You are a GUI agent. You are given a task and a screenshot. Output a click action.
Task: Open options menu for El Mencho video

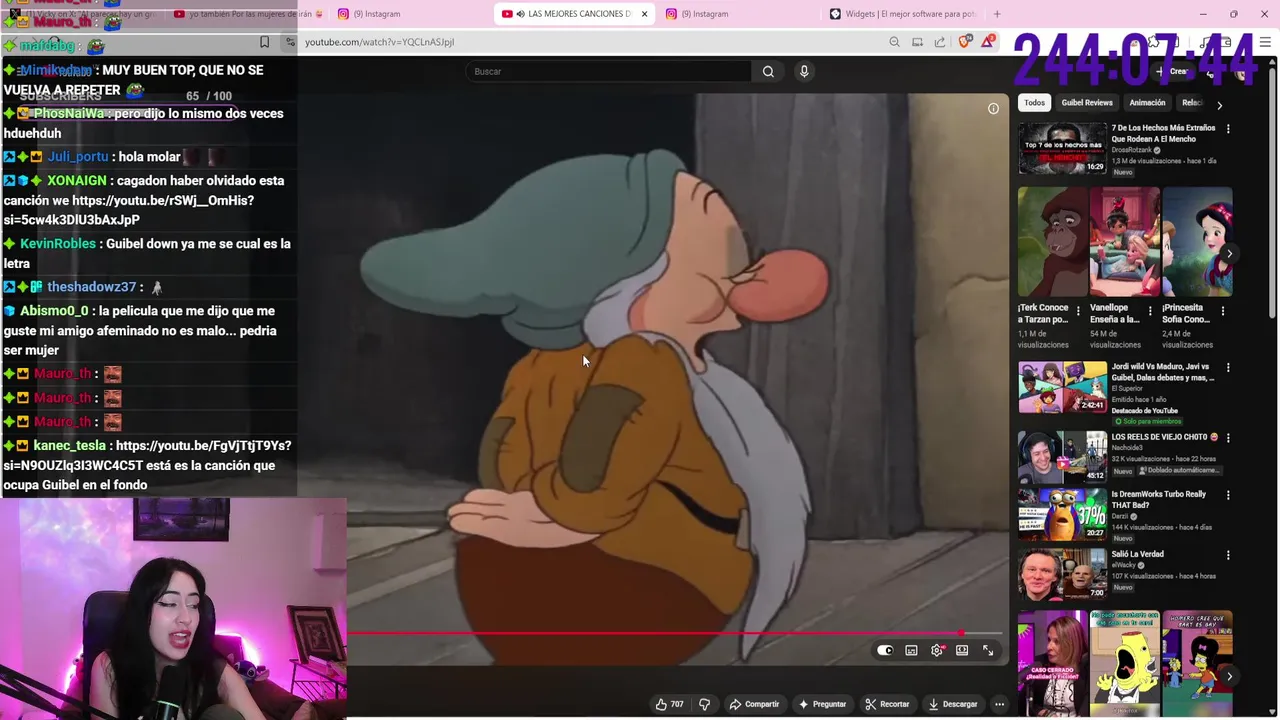[1228, 129]
